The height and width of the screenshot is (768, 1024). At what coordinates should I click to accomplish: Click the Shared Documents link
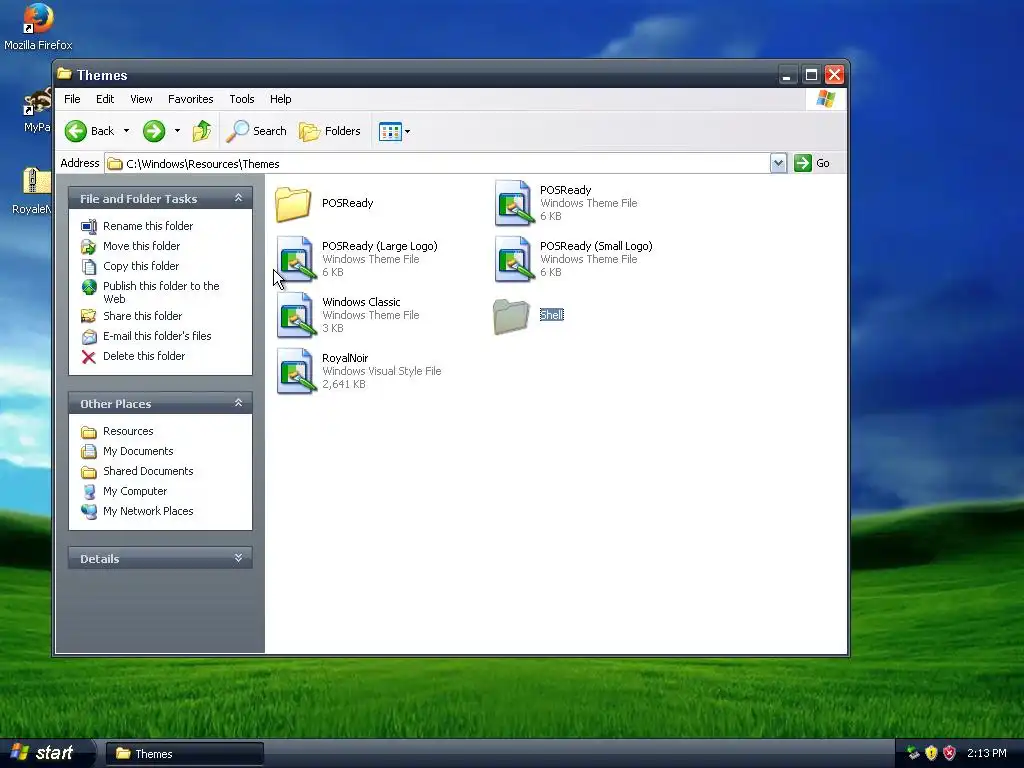tap(148, 472)
